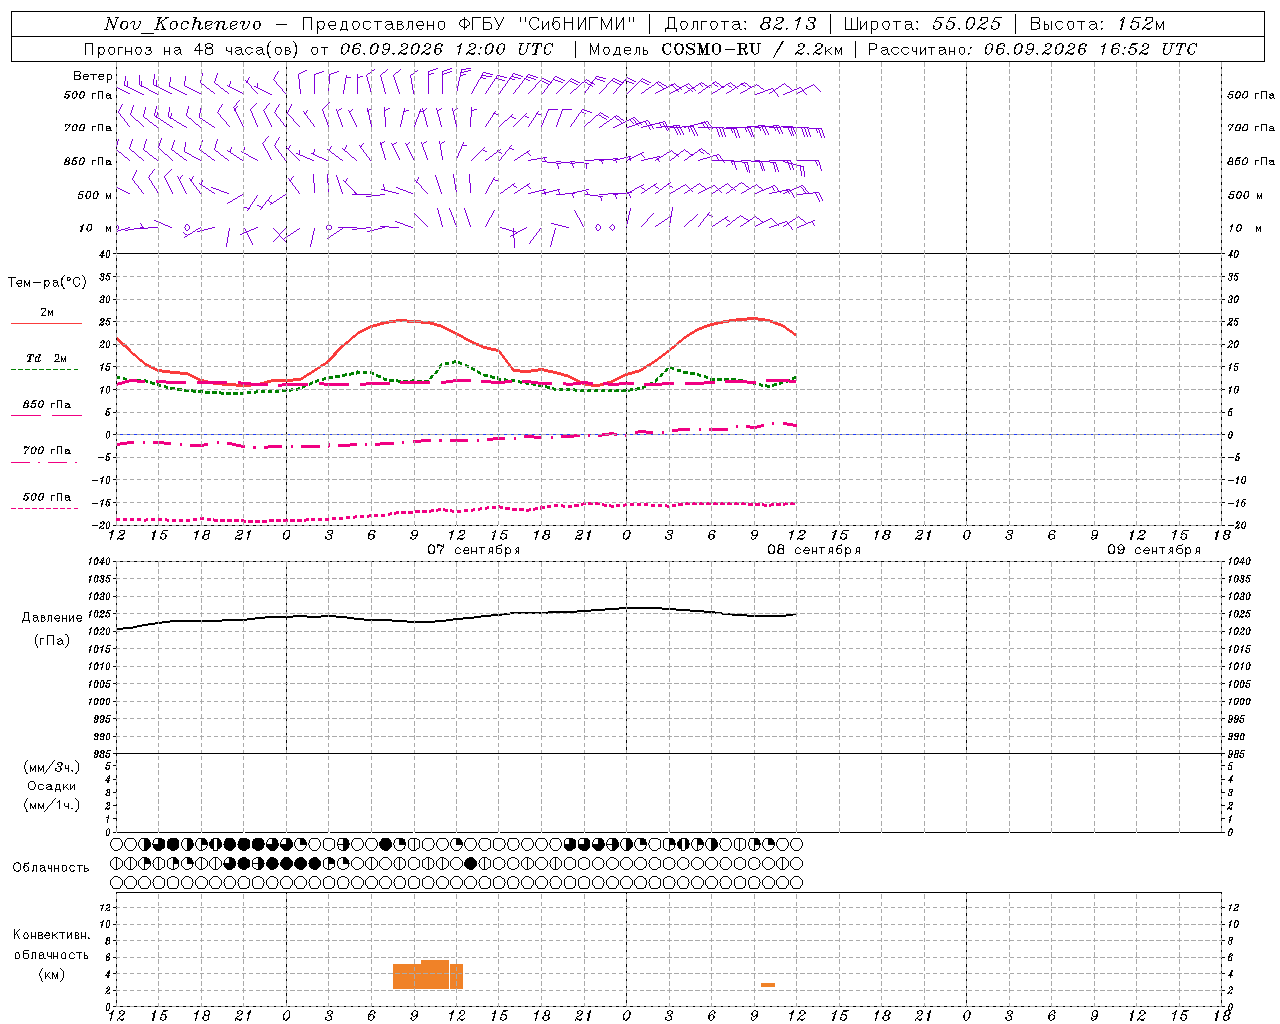Select the latitude value 55.025
Image resolution: width=1280 pixels, height=1024 pixels.
[x=967, y=24]
